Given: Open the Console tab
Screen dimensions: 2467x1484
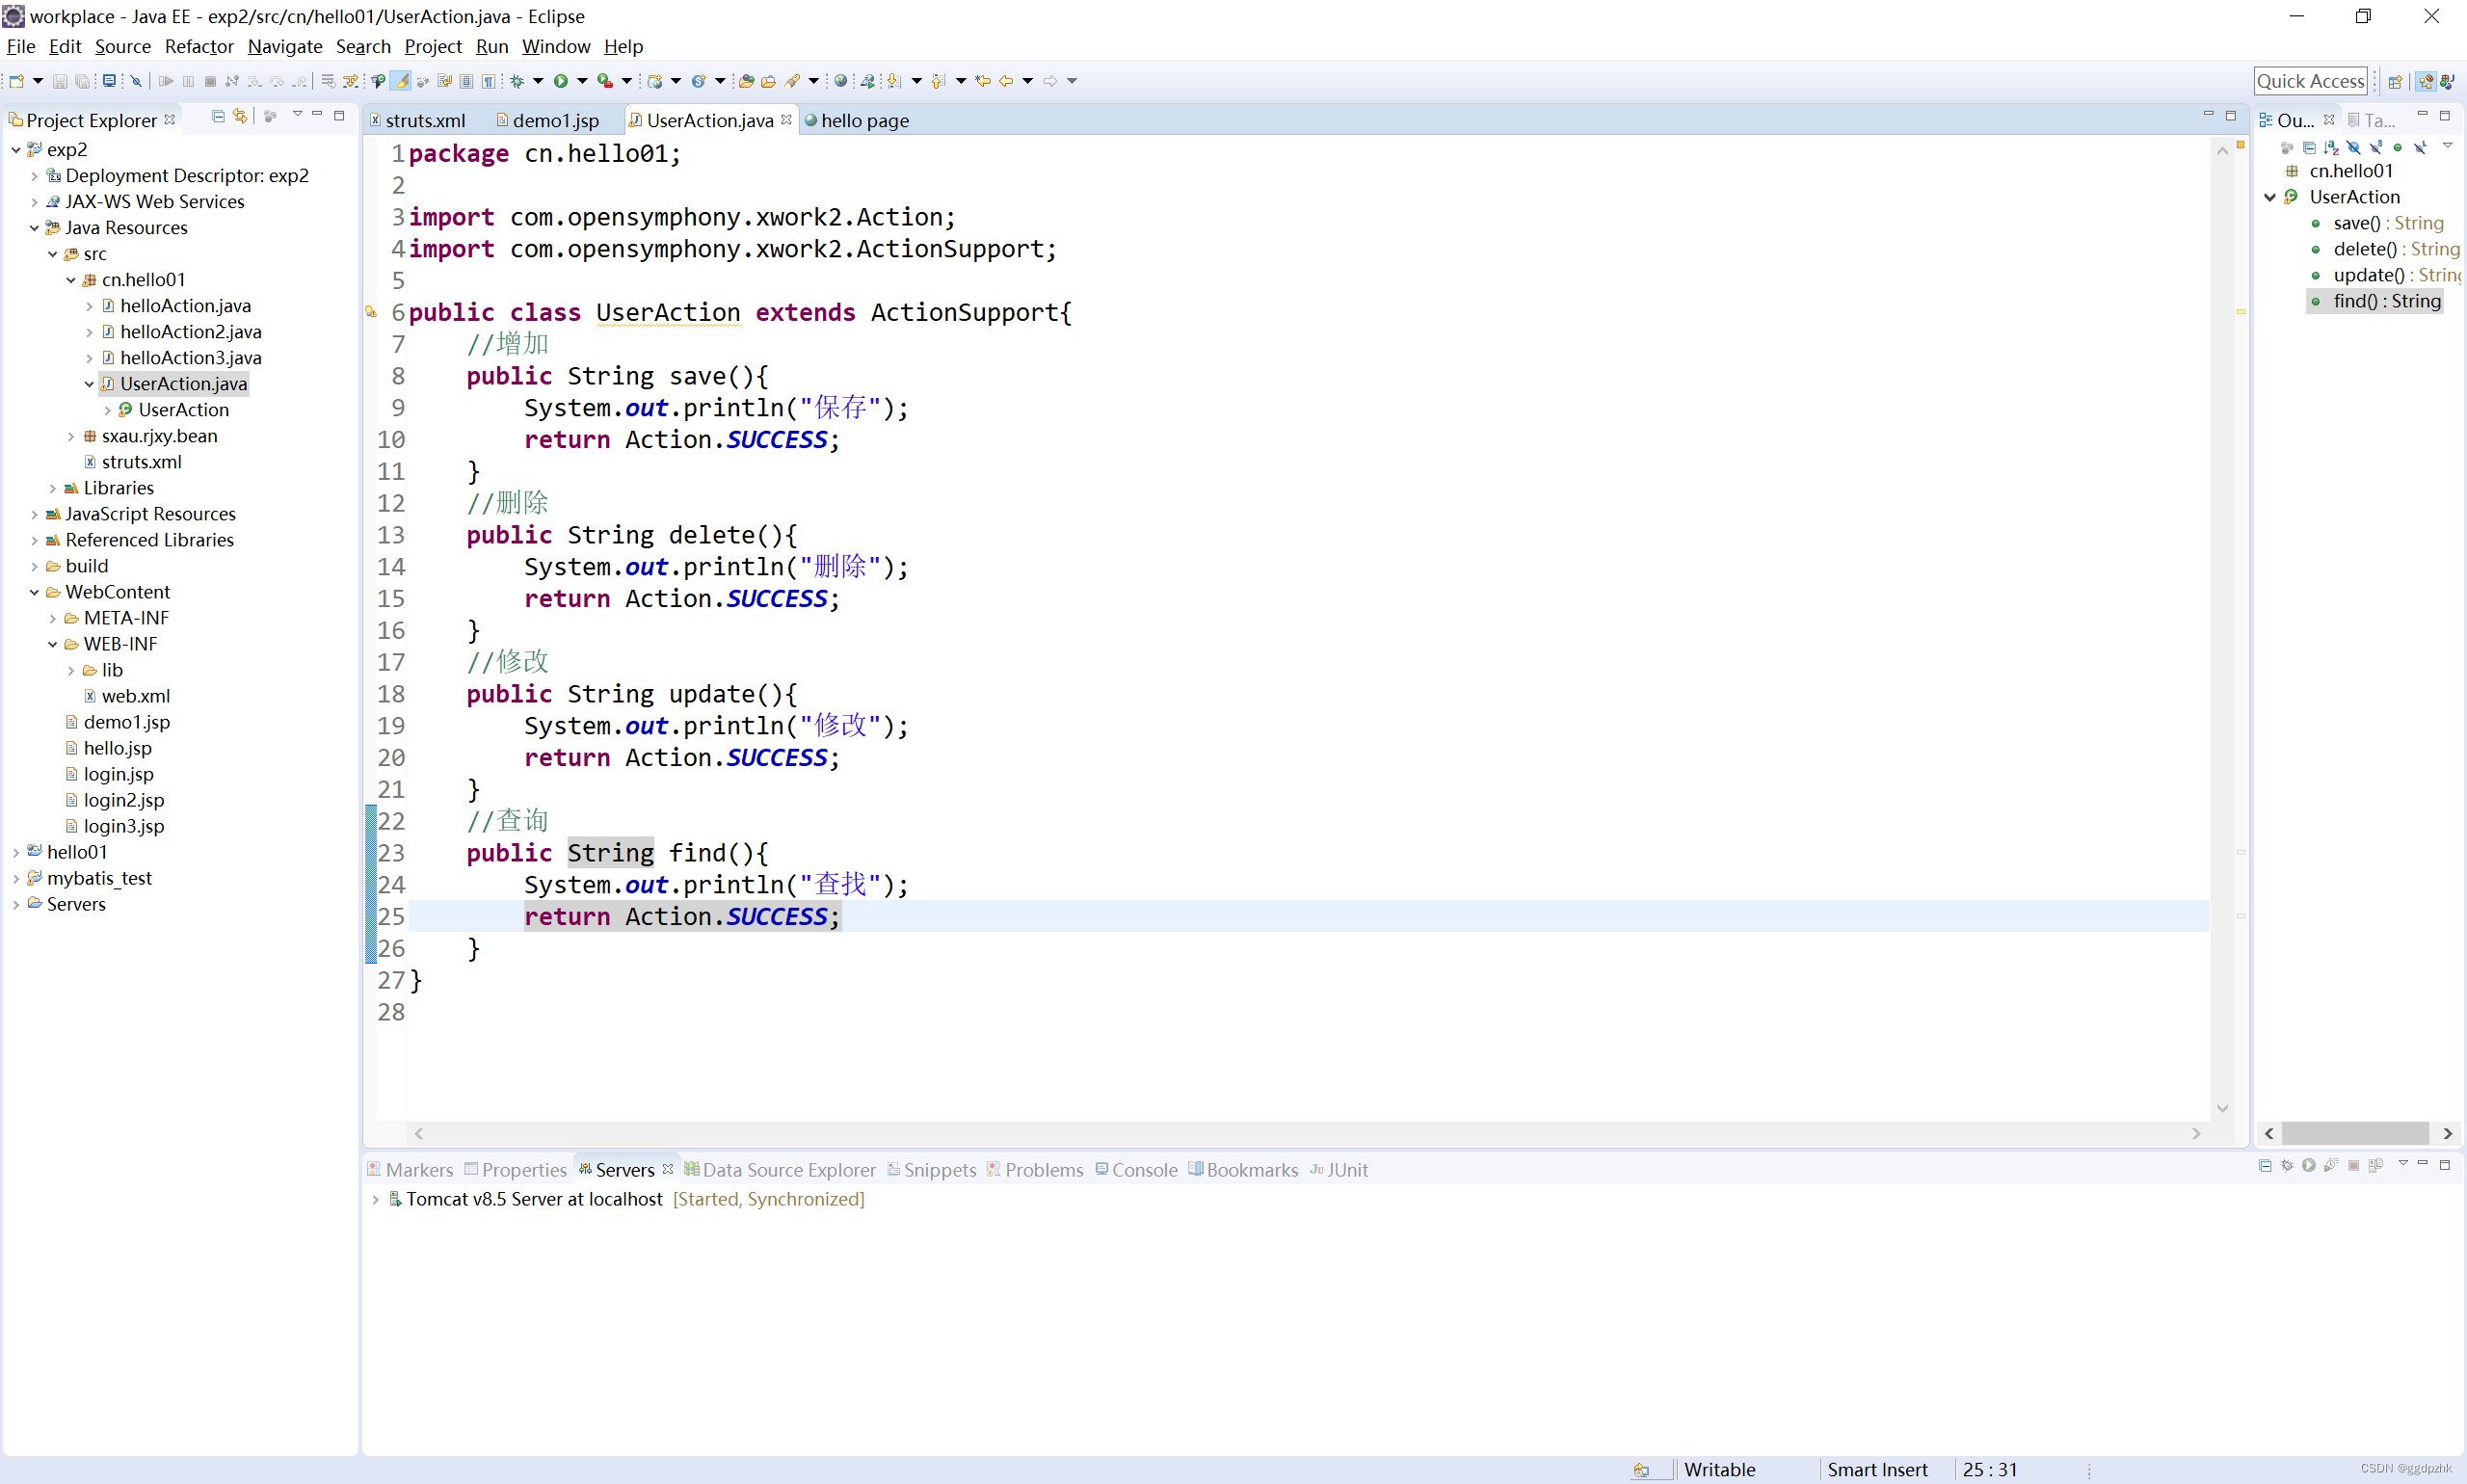Looking at the screenshot, I should pyautogui.click(x=1136, y=1169).
